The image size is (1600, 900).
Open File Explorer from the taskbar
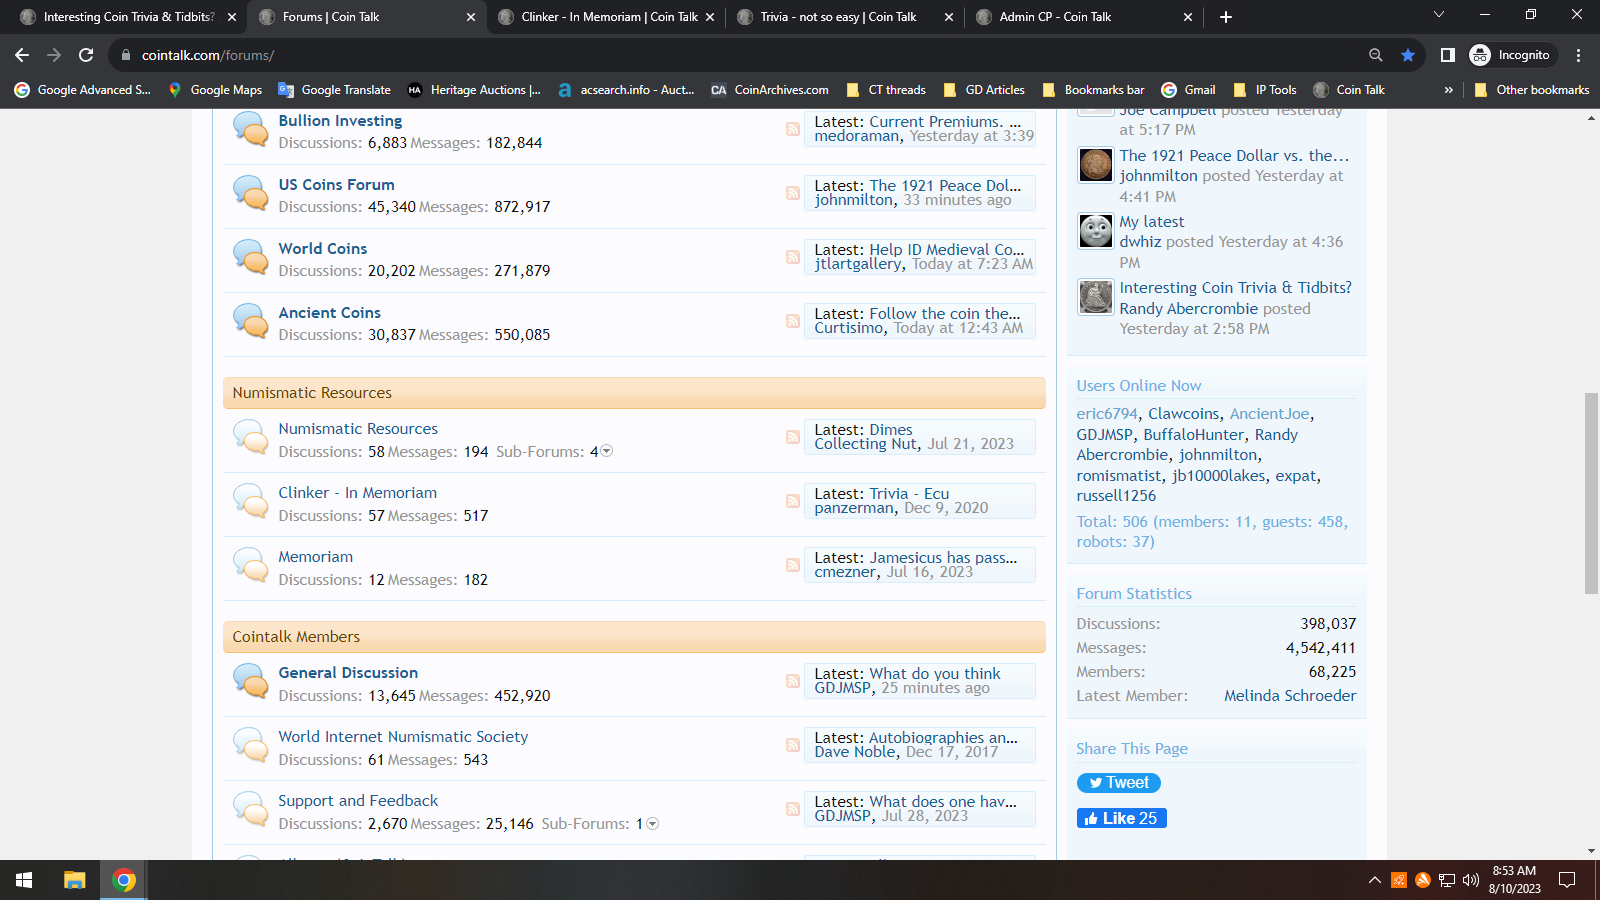(75, 880)
